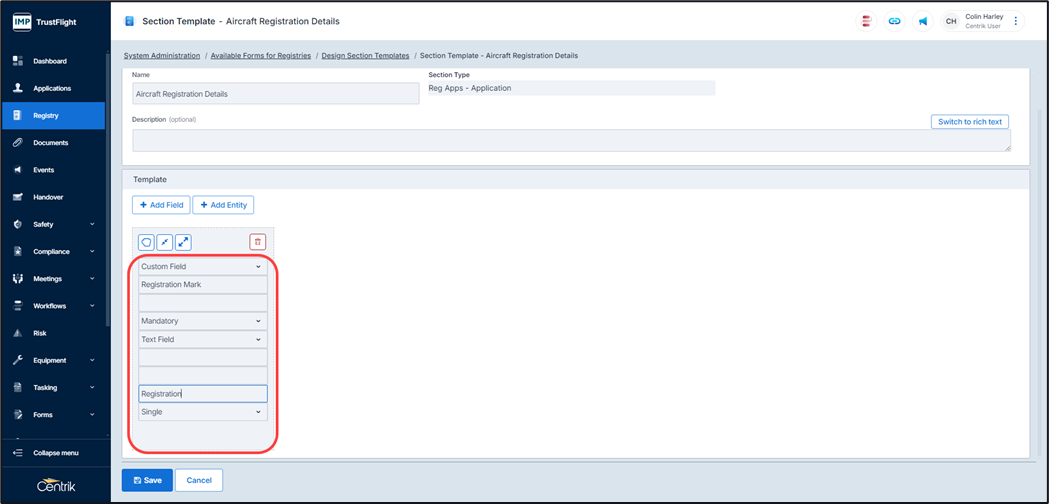
Task: Open the megaphone announcements icon
Action: (x=923, y=21)
